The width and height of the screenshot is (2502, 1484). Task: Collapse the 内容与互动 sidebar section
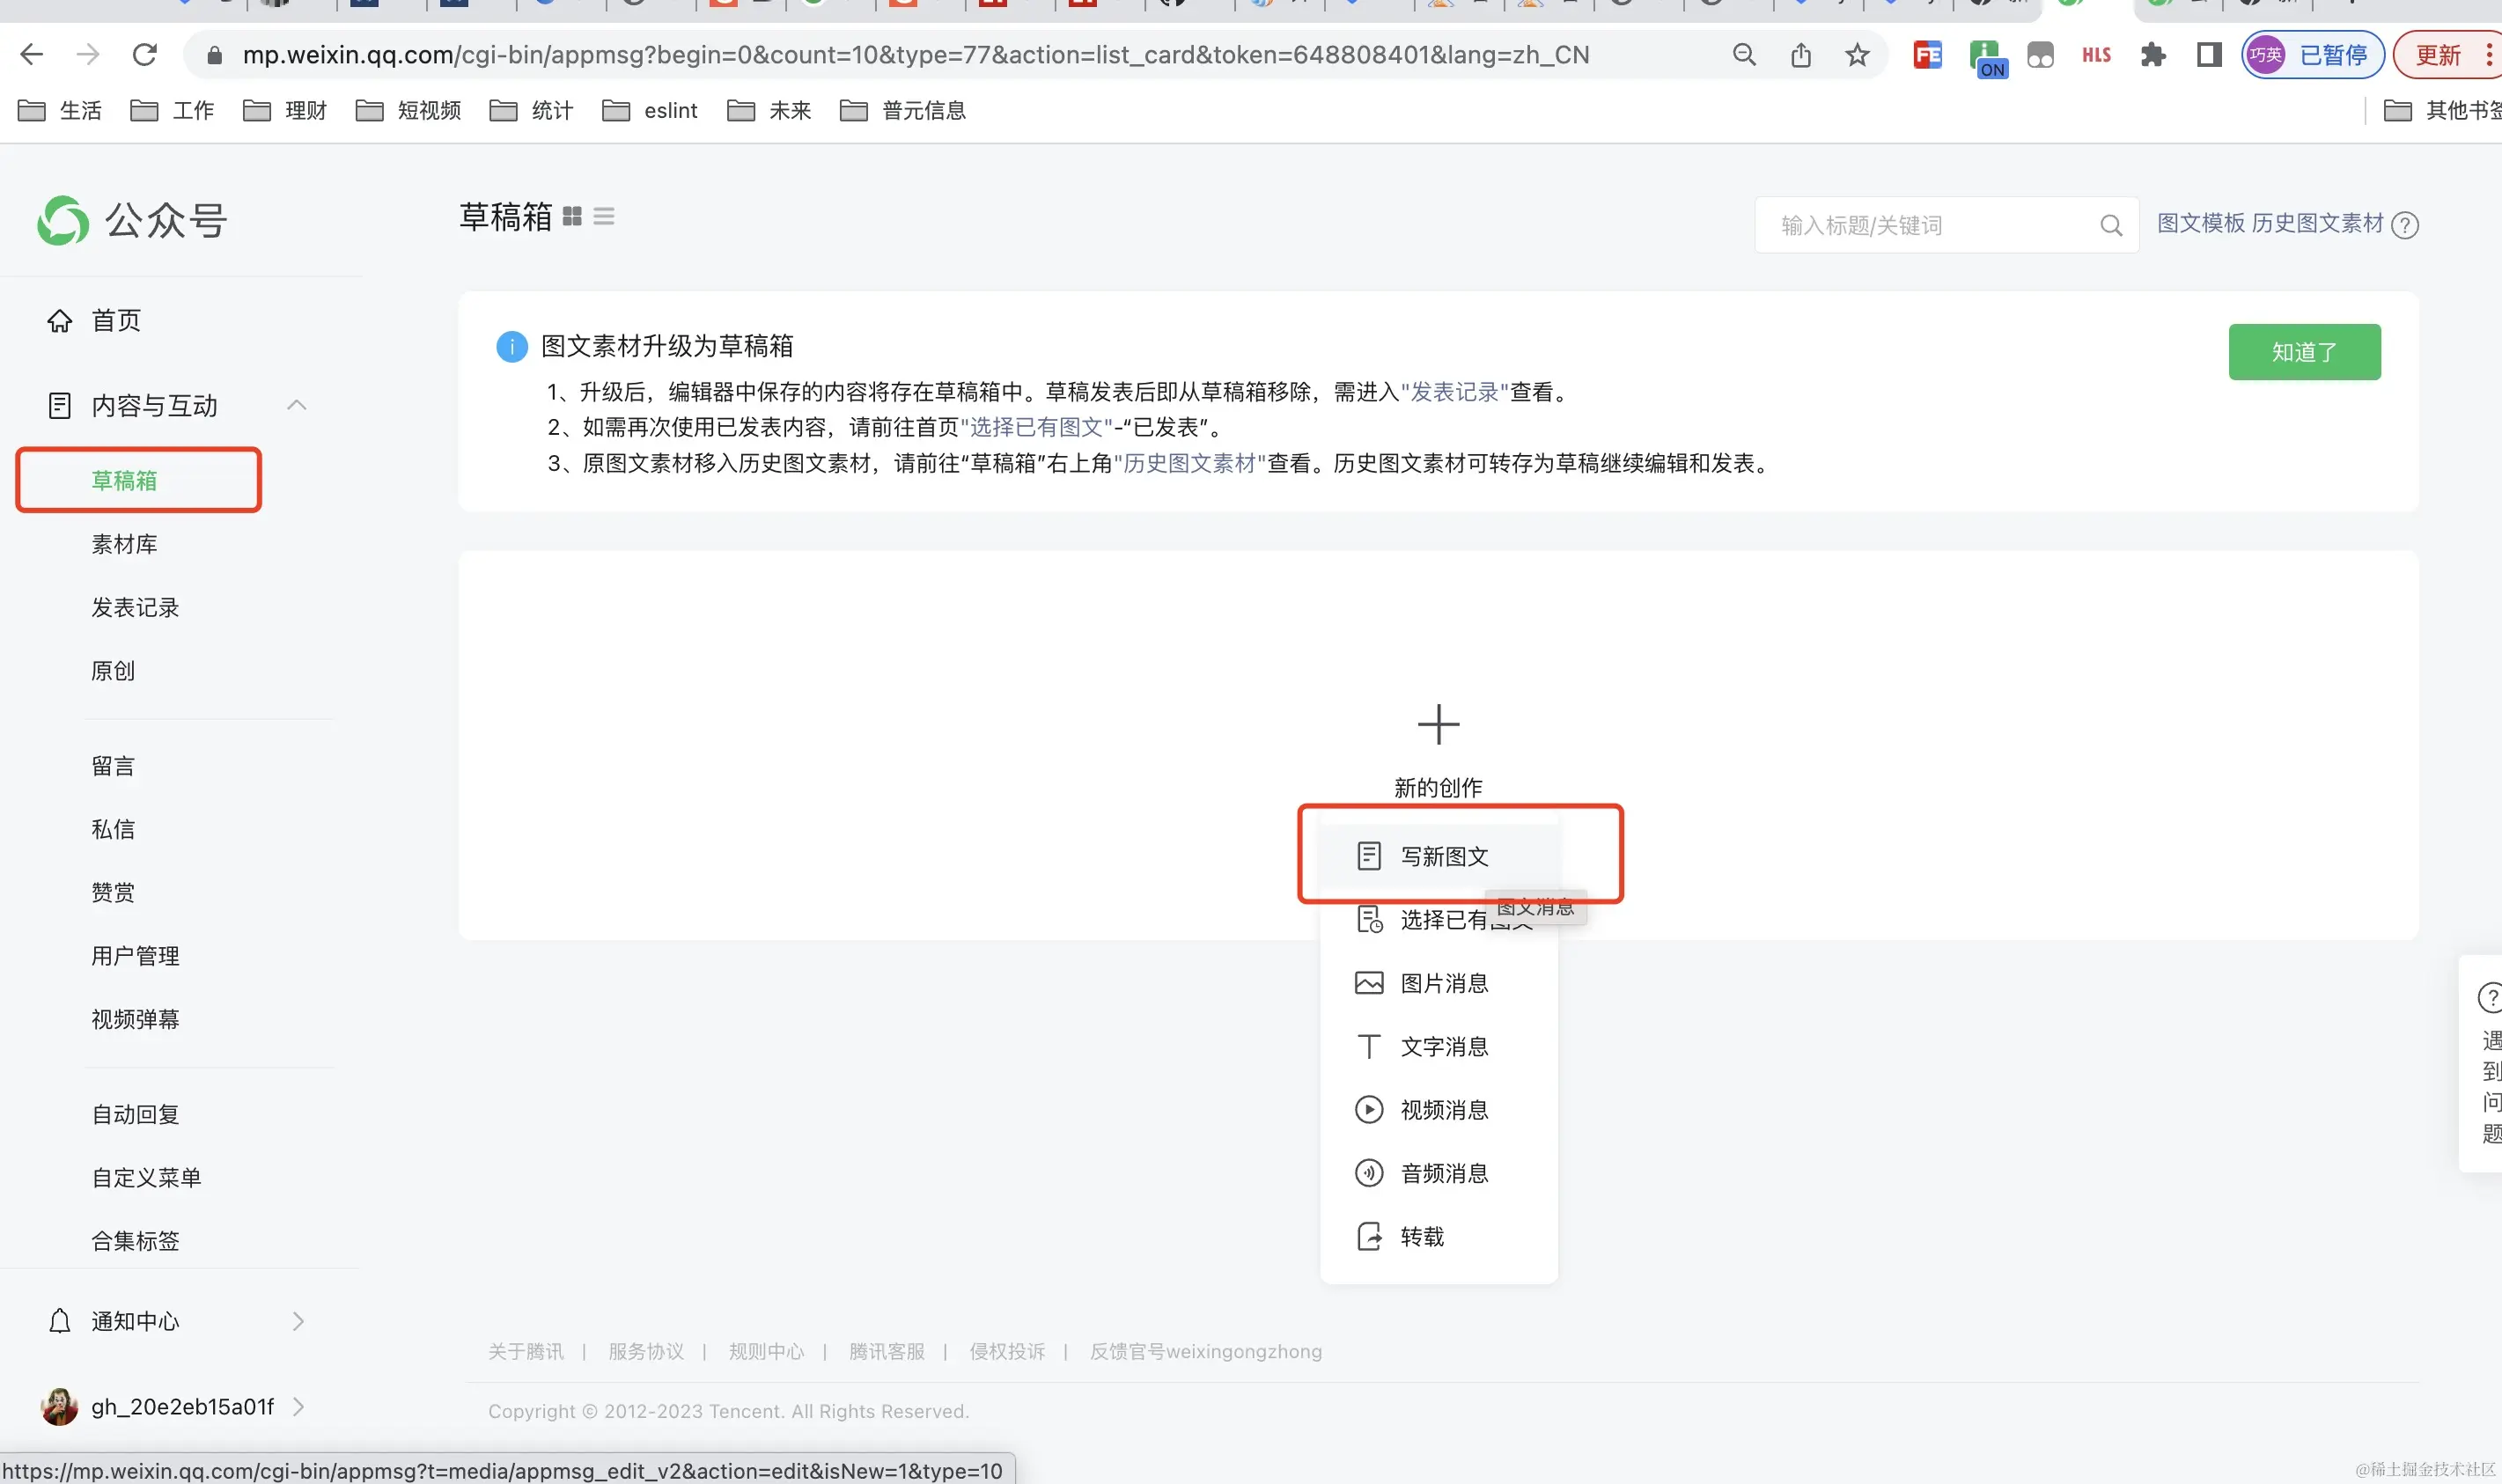point(296,405)
